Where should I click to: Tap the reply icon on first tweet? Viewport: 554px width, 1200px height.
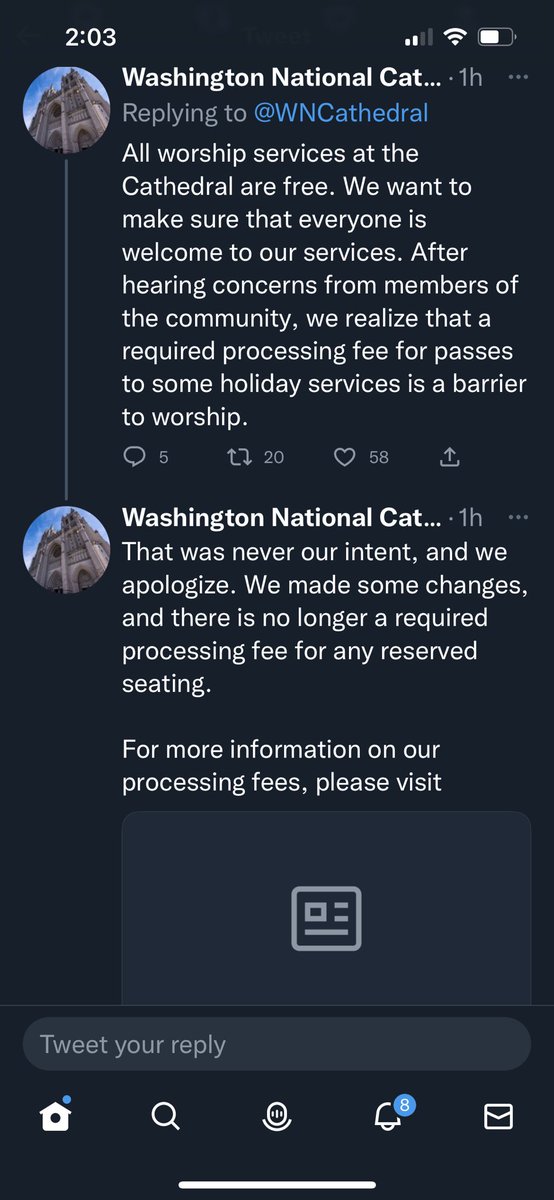[x=135, y=457]
